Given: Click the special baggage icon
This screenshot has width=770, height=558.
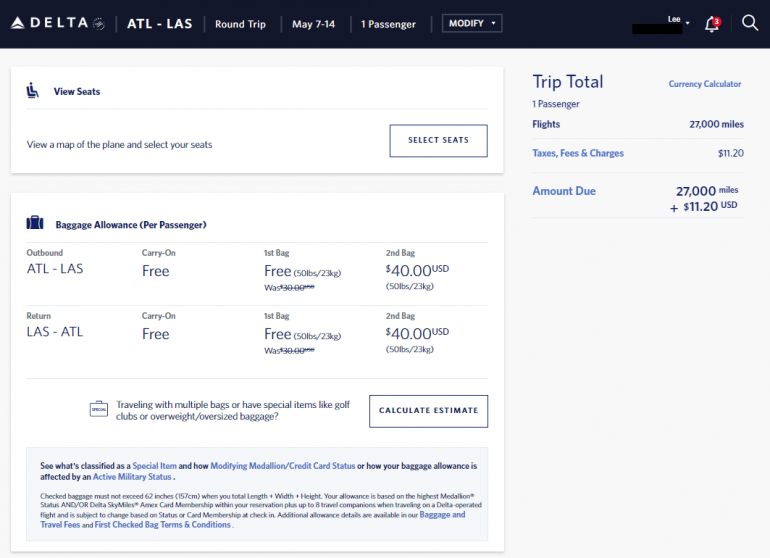Looking at the screenshot, I should click(98, 409).
